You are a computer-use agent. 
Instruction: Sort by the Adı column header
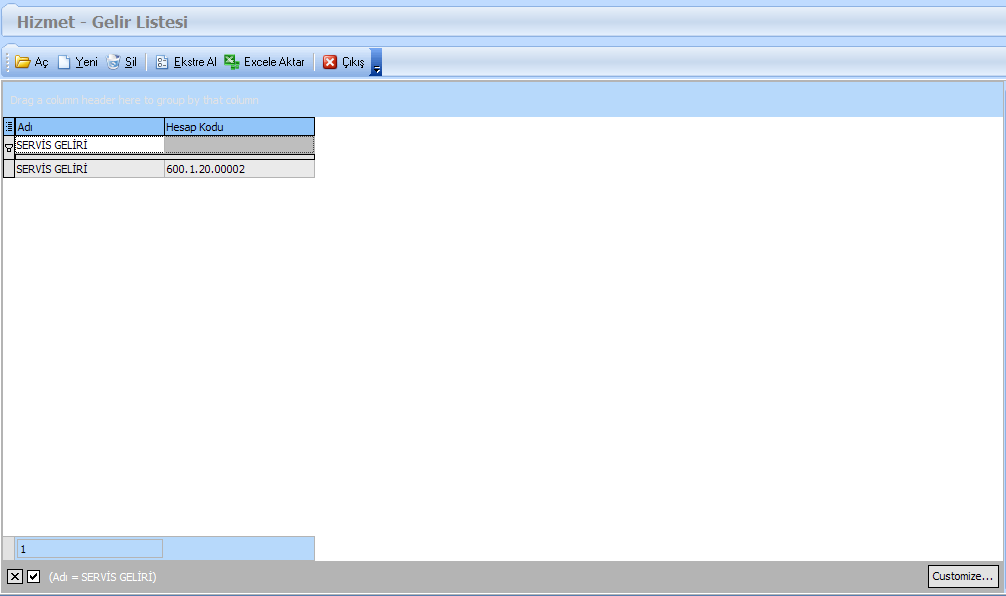point(89,127)
